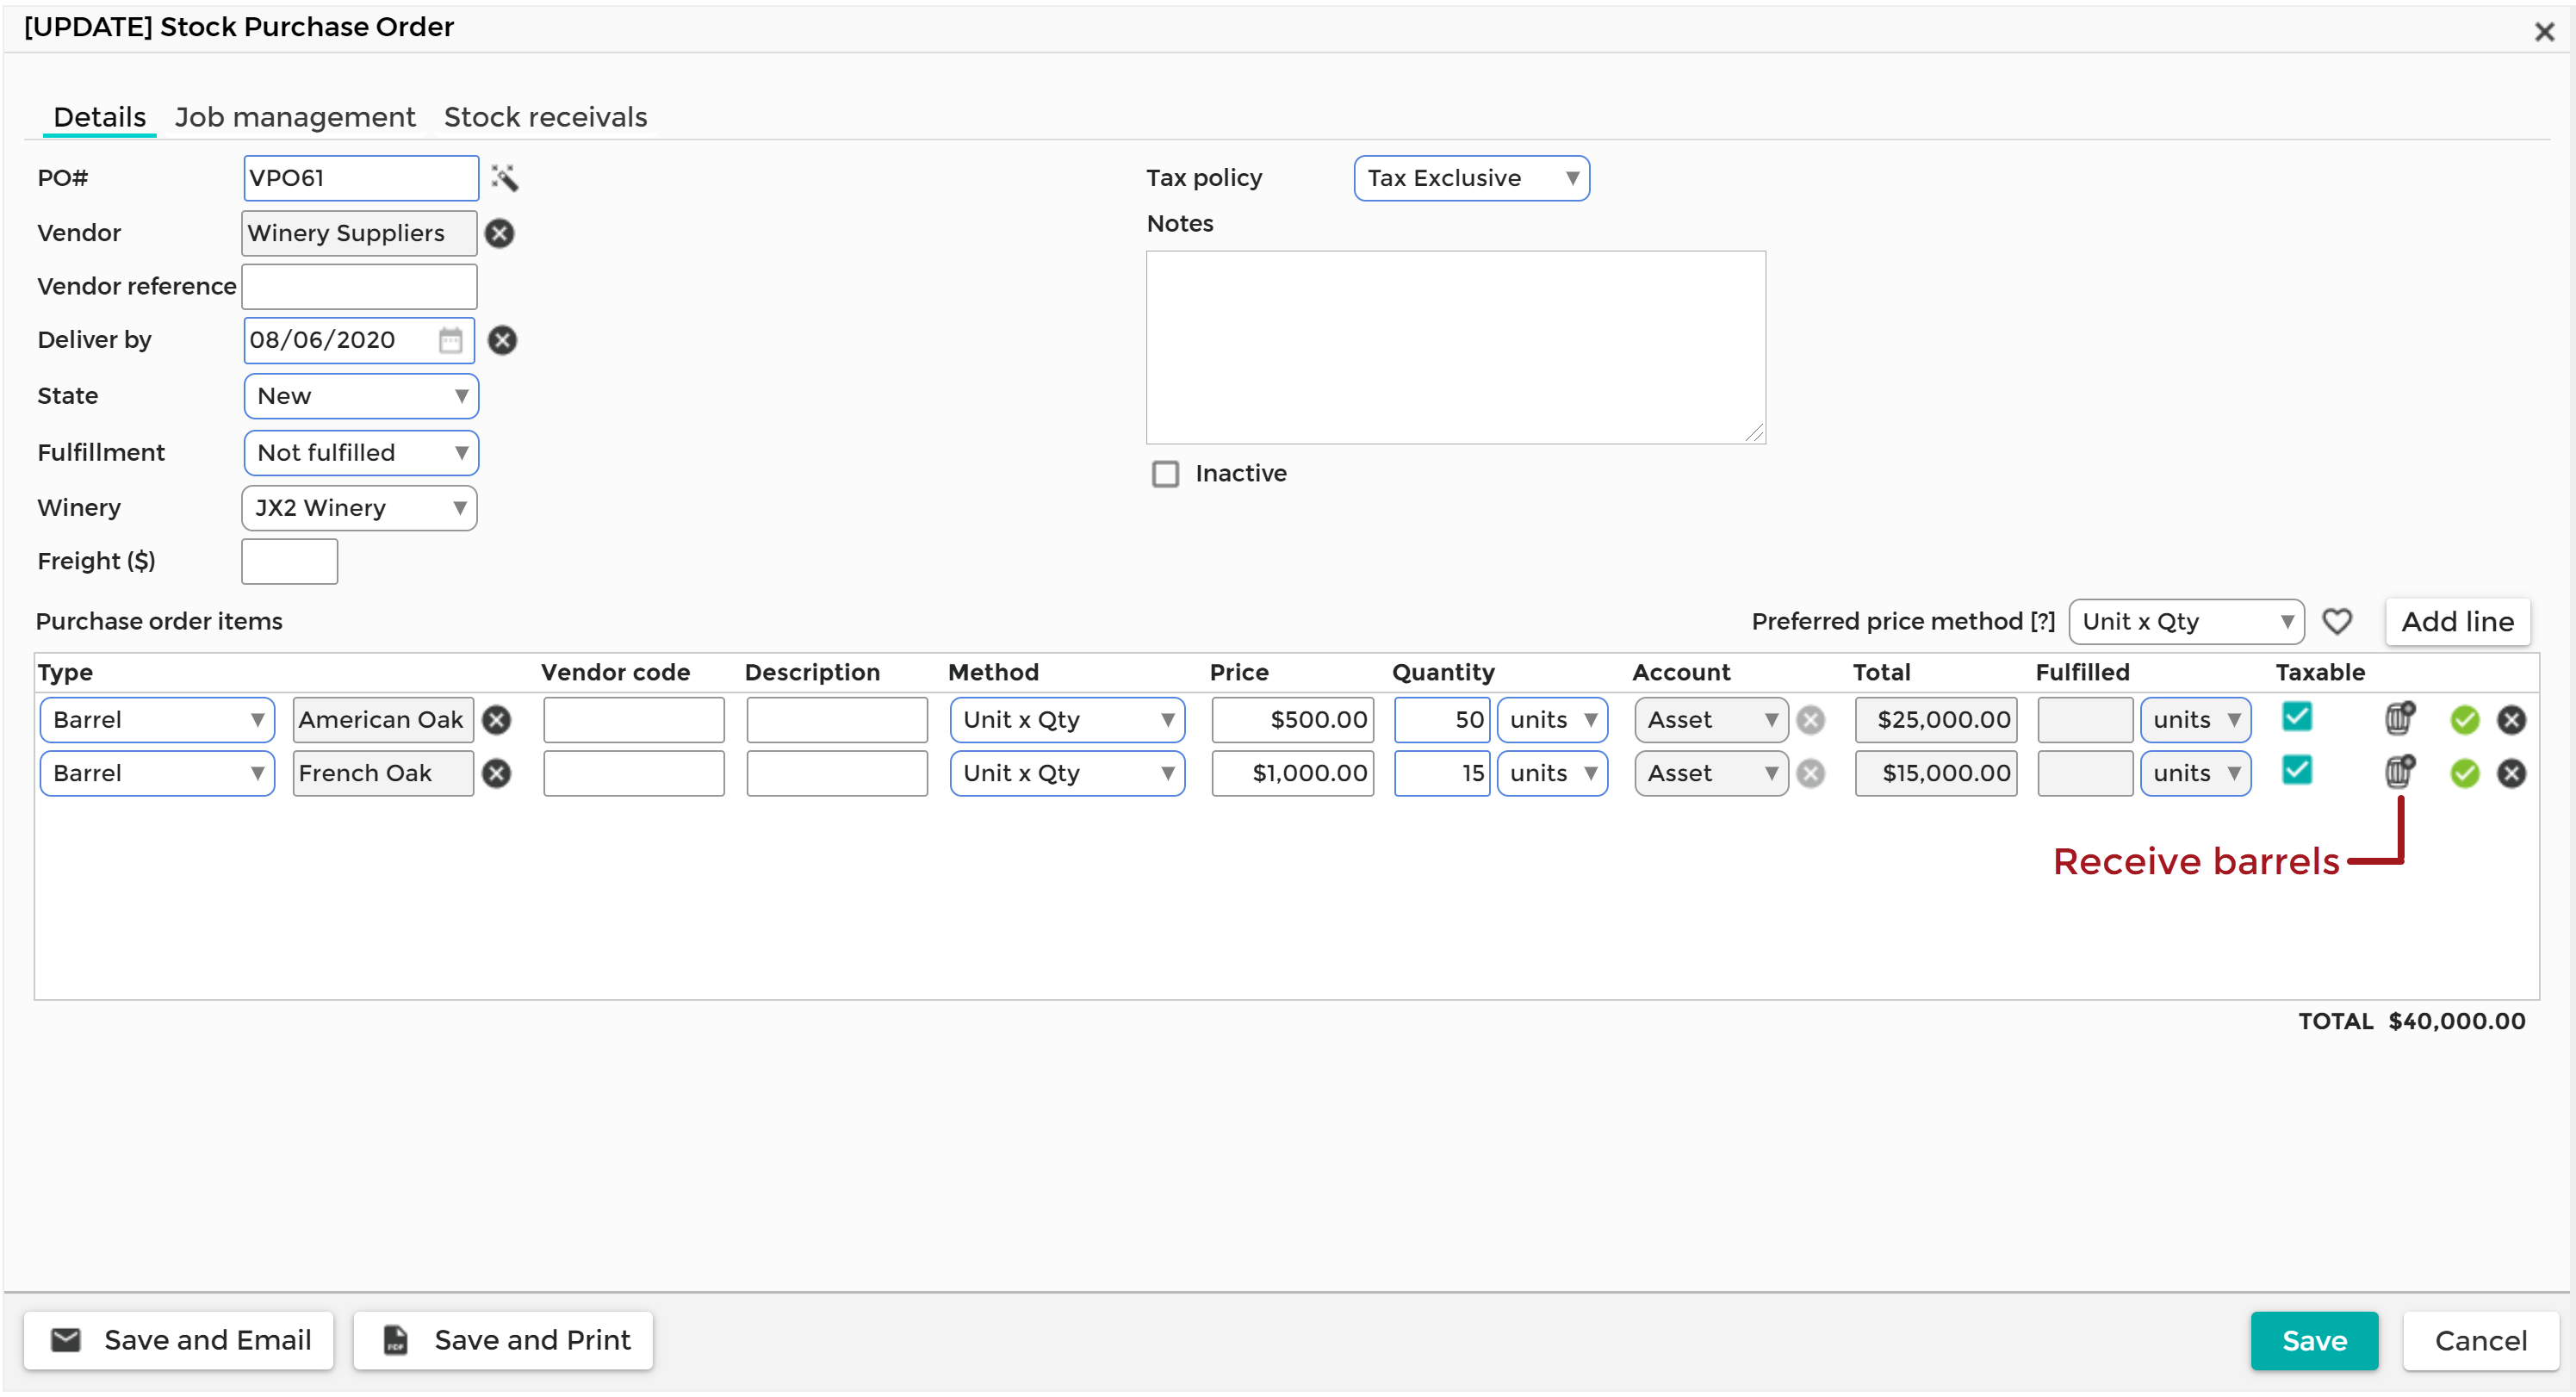Uncheck Taxable for French Oak row

click(x=2296, y=769)
